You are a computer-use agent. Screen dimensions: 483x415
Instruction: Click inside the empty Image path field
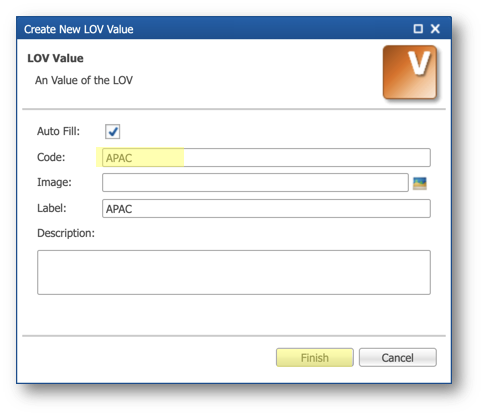[255, 182]
